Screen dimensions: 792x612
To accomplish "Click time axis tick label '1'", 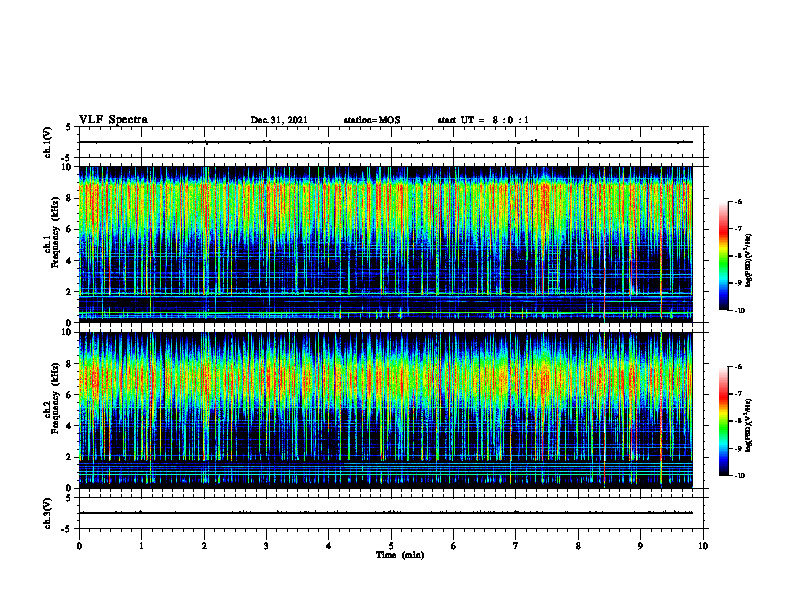I will tap(141, 546).
